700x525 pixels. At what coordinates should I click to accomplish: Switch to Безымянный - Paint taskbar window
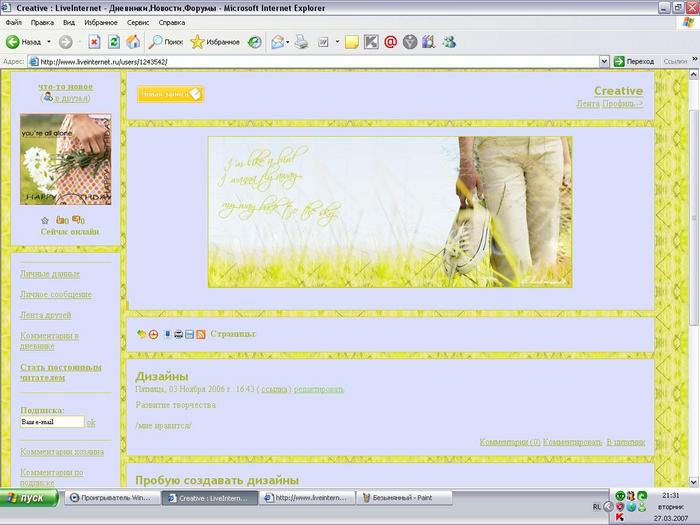pos(404,498)
